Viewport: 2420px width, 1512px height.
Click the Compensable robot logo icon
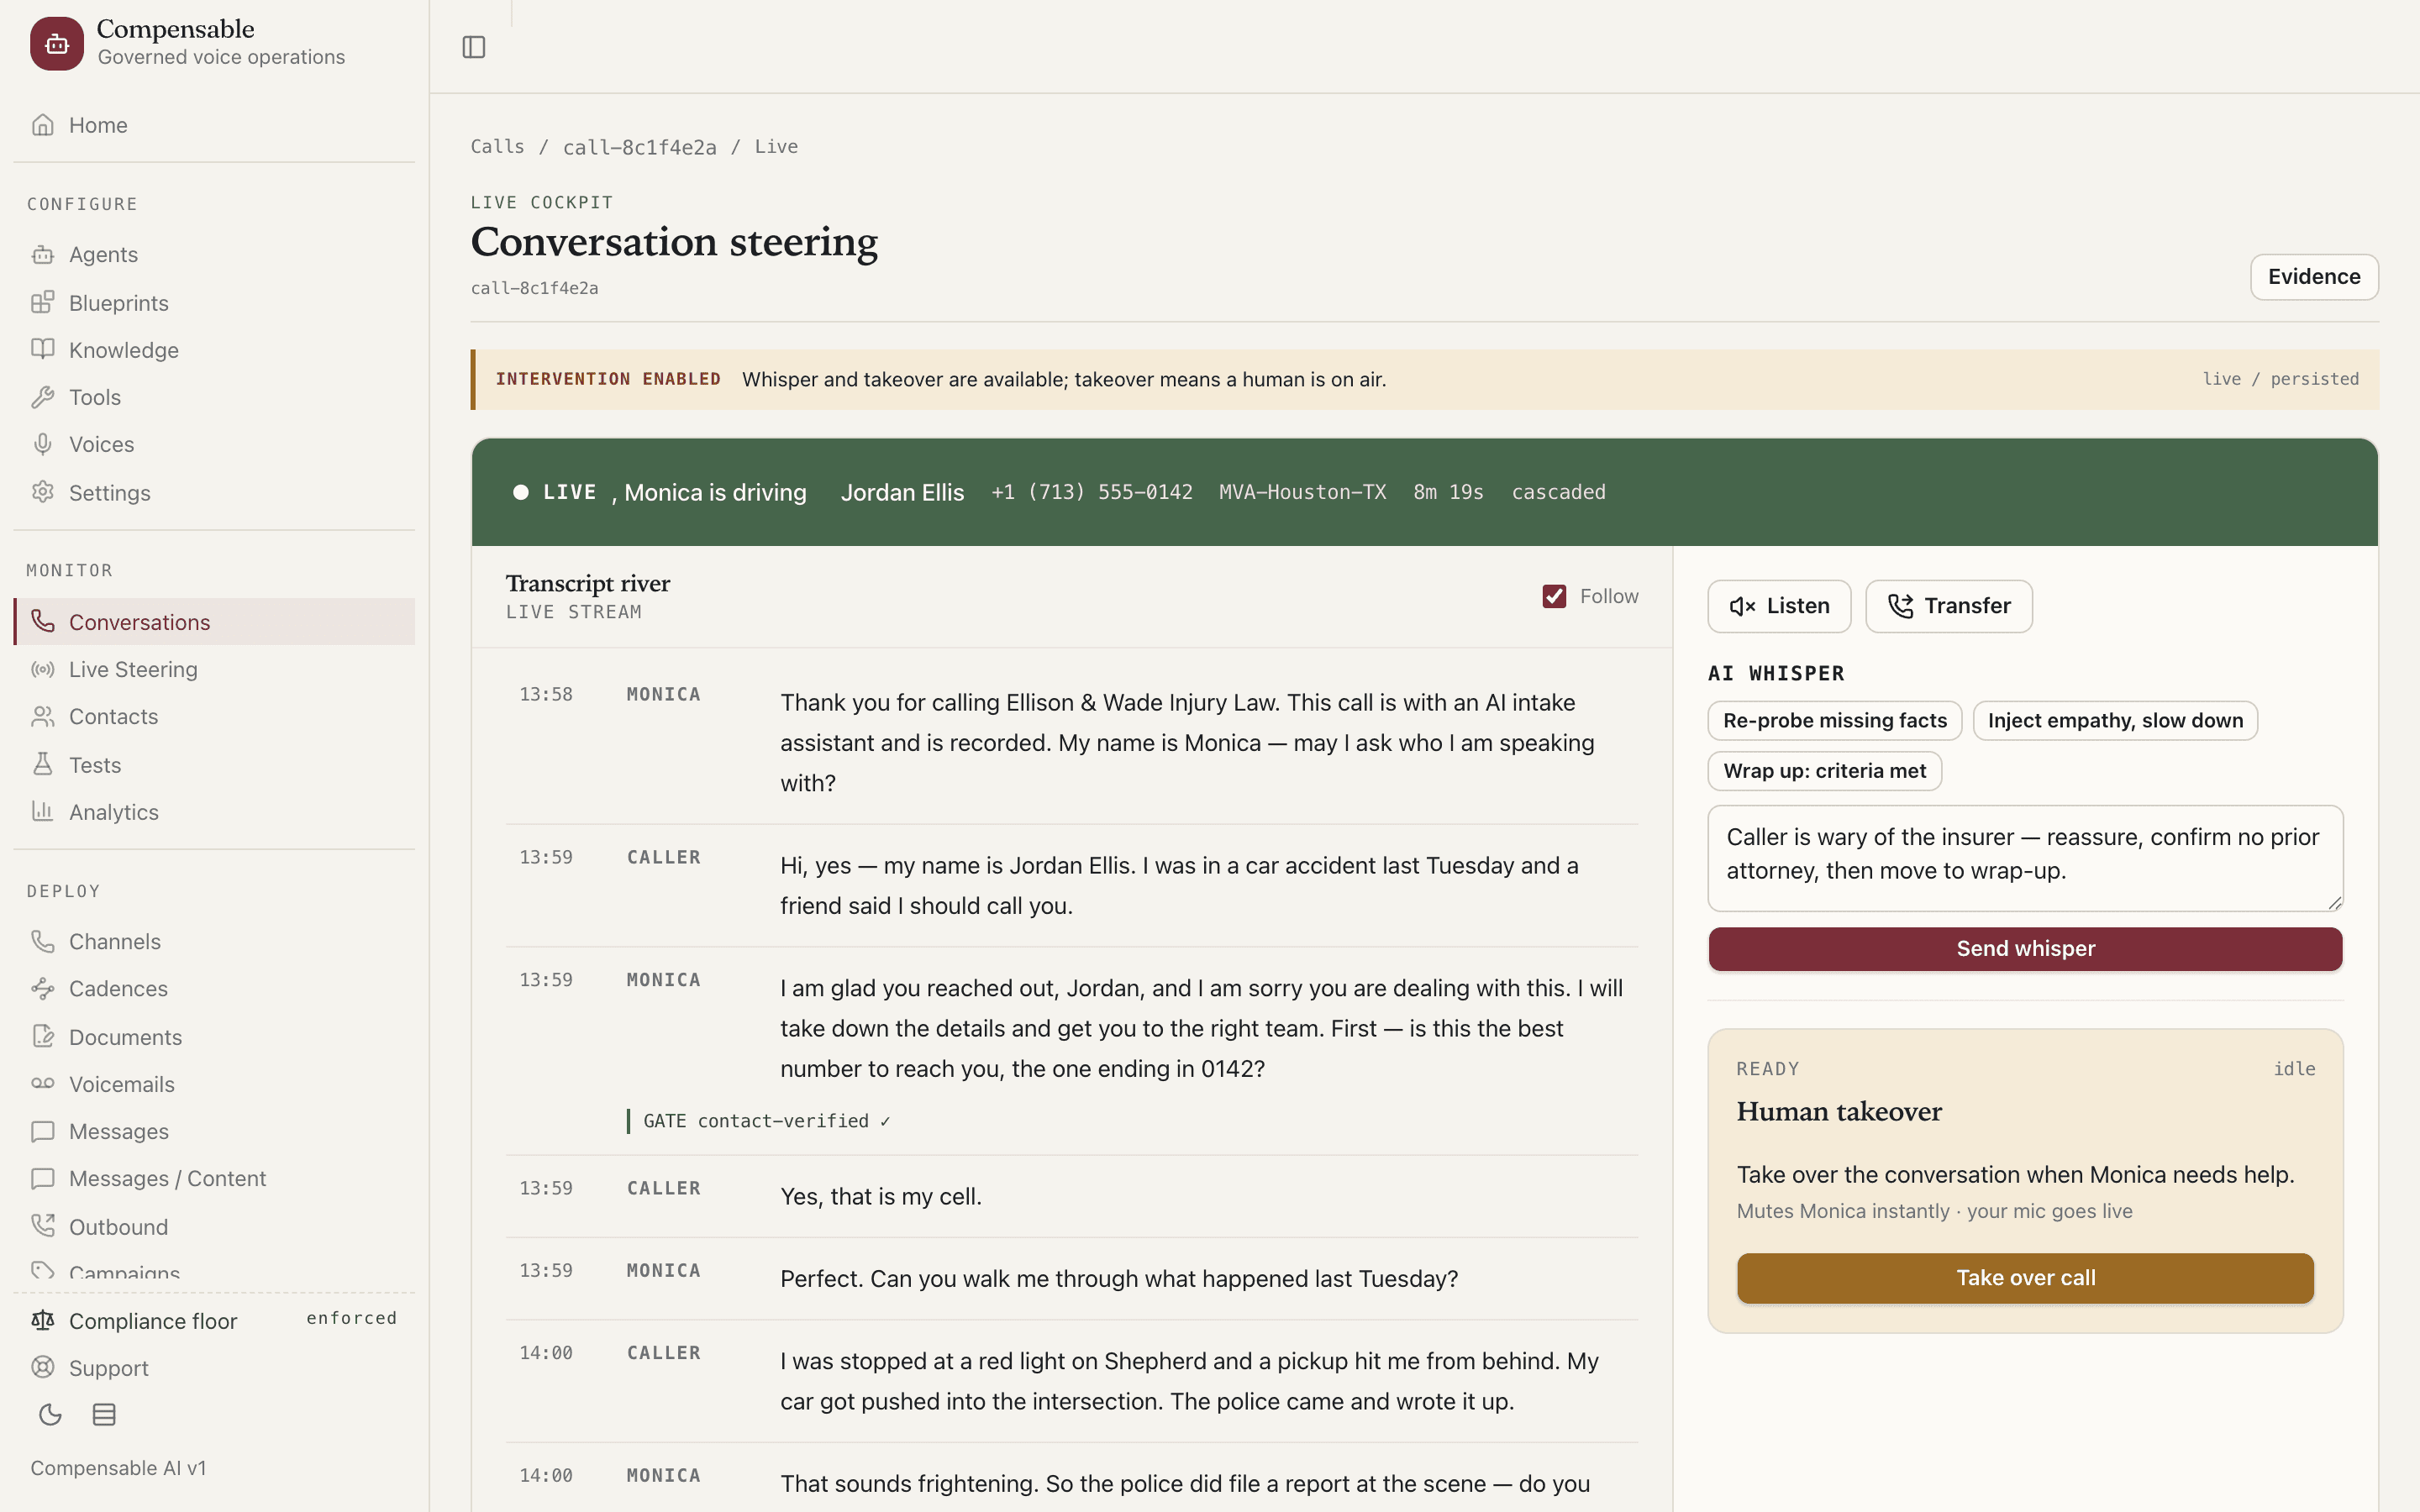(57, 43)
